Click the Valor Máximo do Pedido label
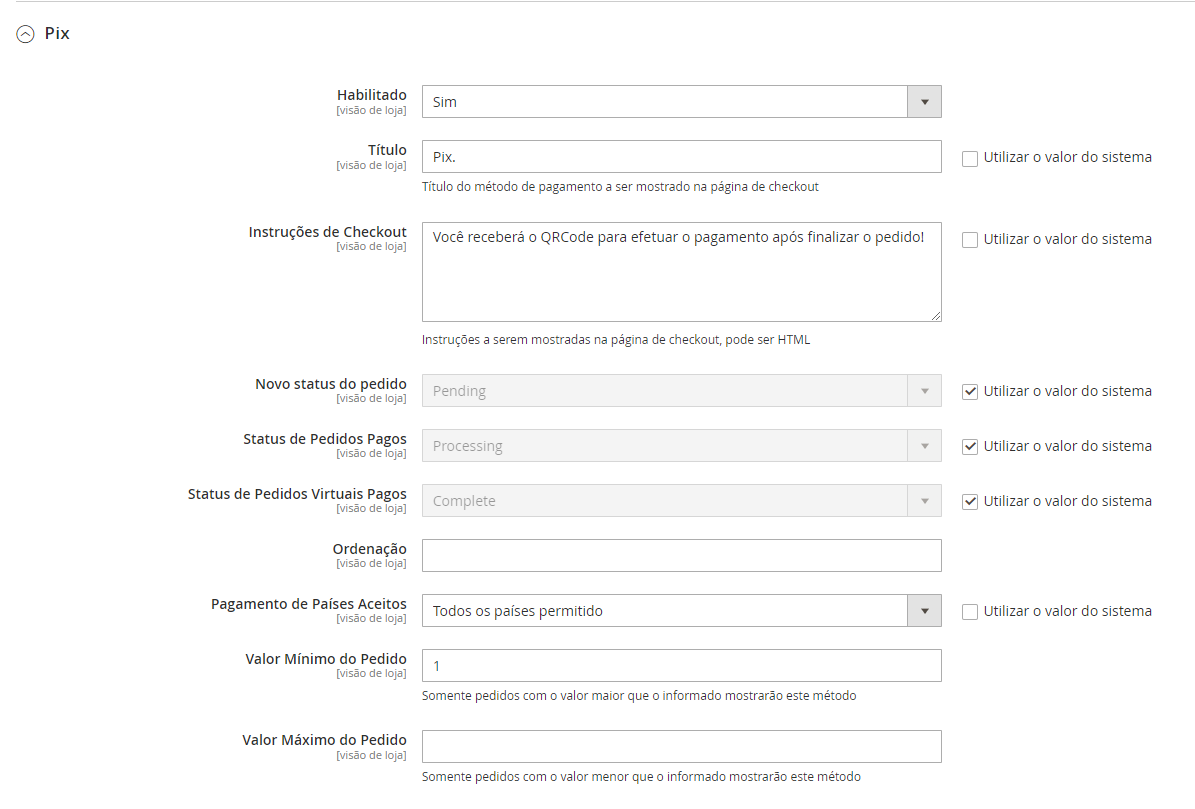 [x=325, y=740]
